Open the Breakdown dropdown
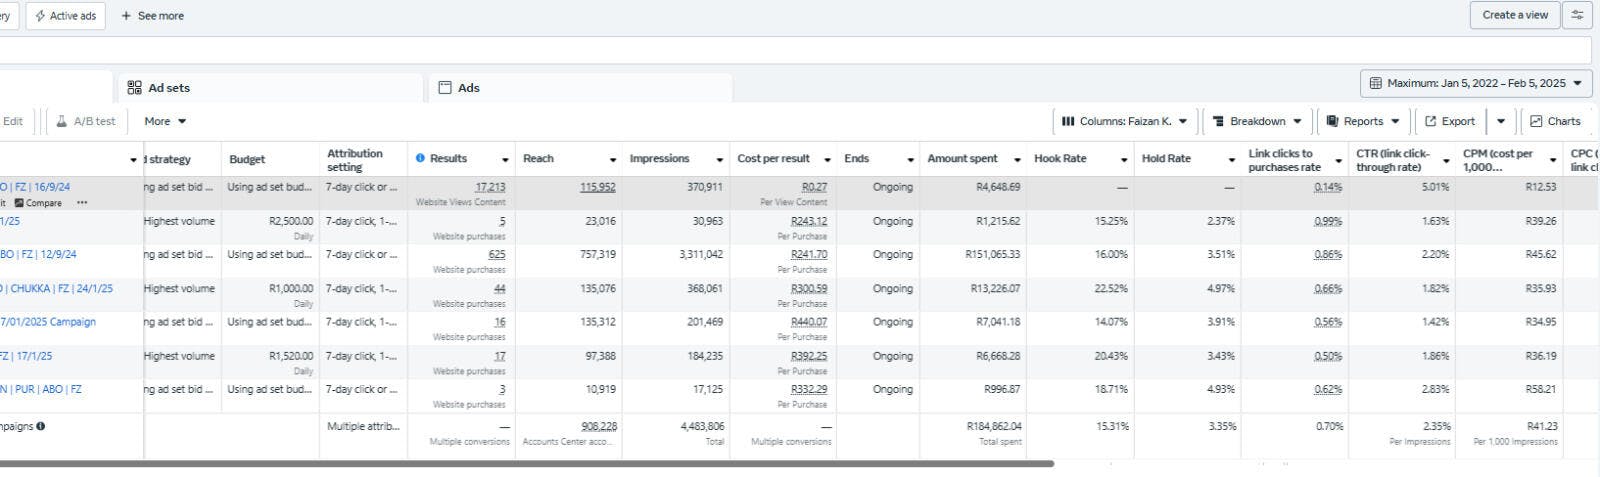The width and height of the screenshot is (1600, 477). click(x=1257, y=121)
